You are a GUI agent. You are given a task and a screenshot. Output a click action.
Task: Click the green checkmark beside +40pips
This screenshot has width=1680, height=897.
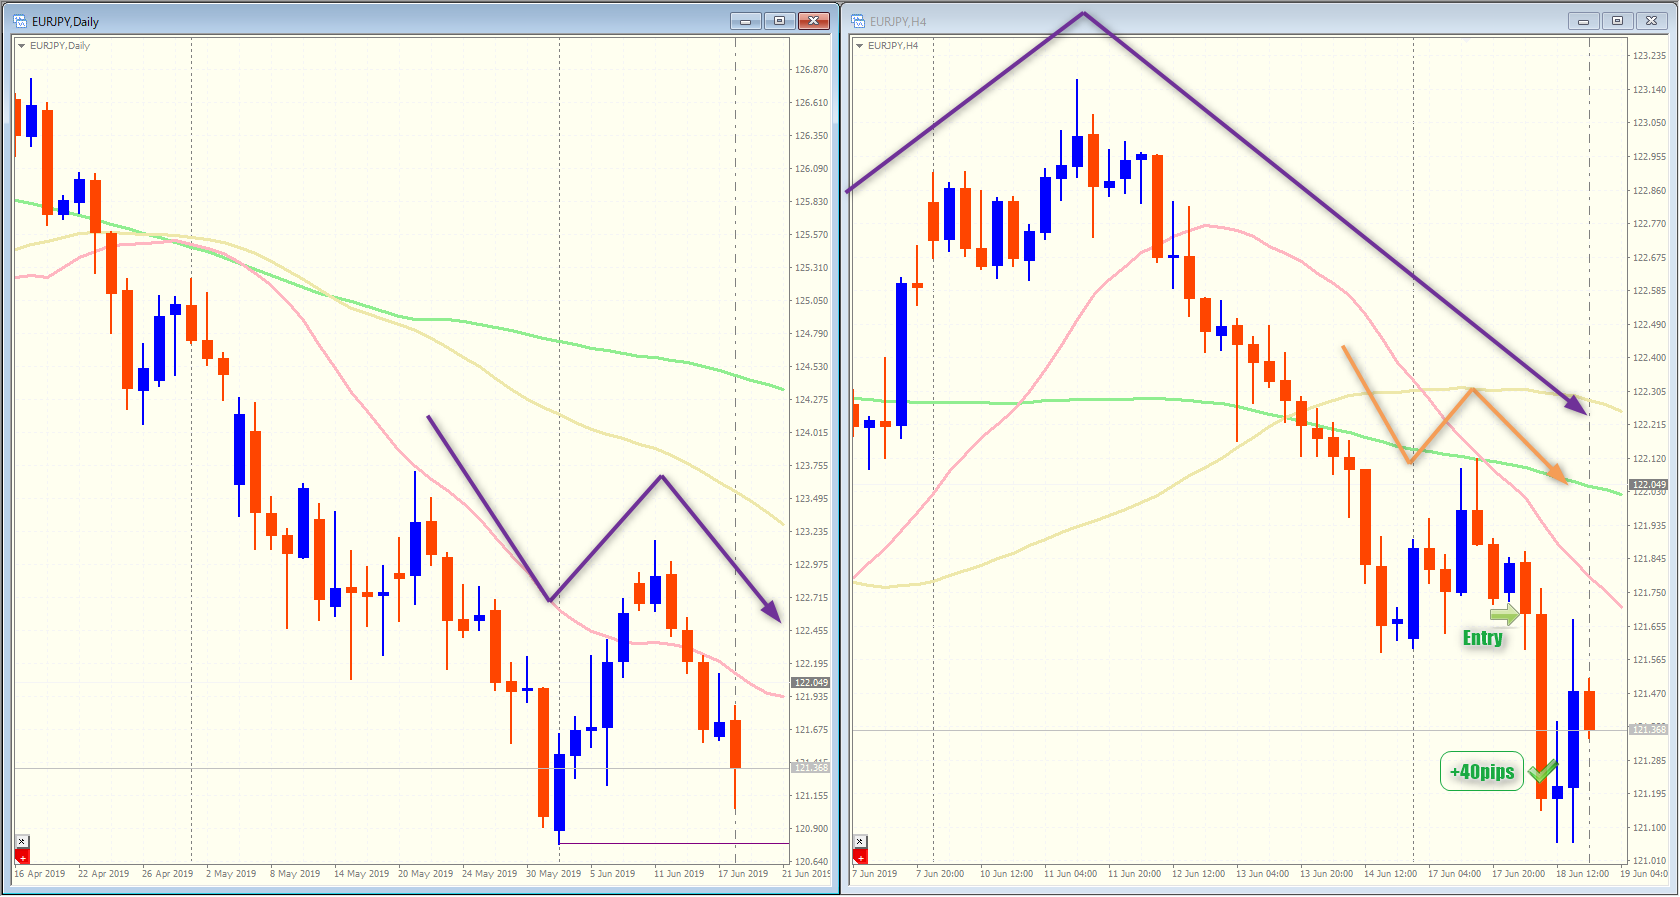[1543, 771]
